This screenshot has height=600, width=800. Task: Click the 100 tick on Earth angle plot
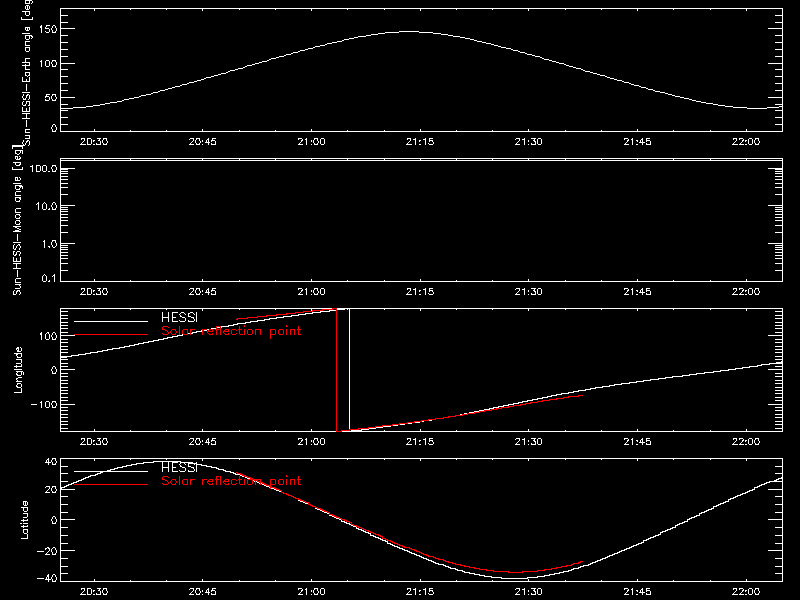(48, 64)
